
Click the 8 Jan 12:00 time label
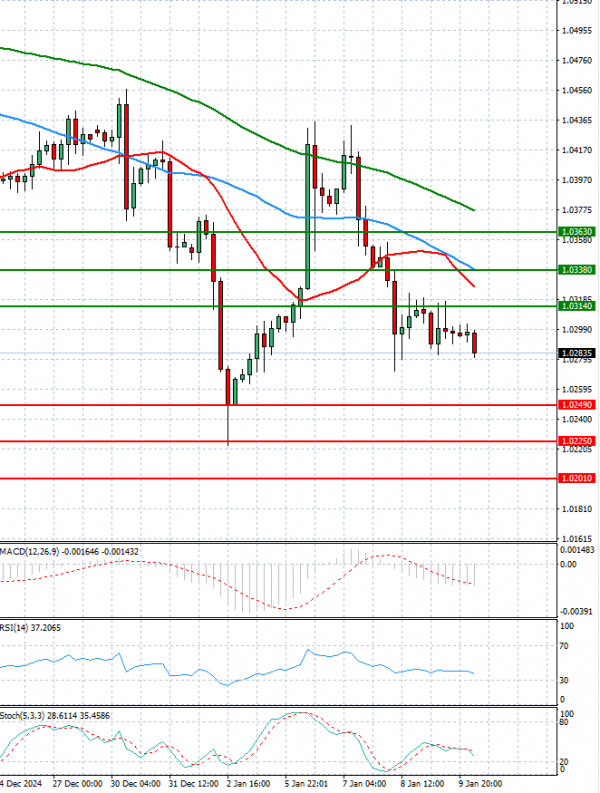click(x=420, y=784)
